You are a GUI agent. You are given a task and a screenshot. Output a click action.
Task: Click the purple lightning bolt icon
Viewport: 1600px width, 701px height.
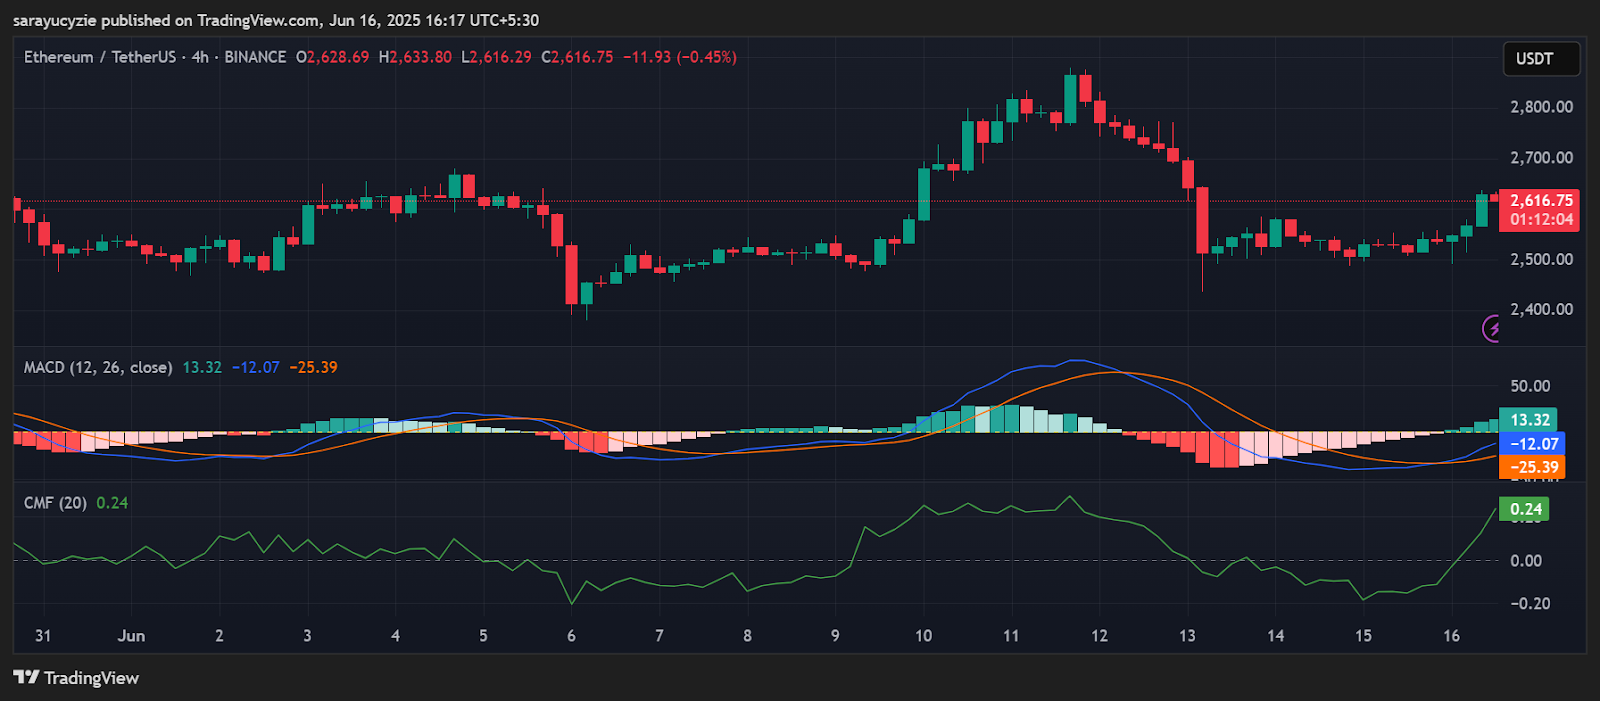1492,329
